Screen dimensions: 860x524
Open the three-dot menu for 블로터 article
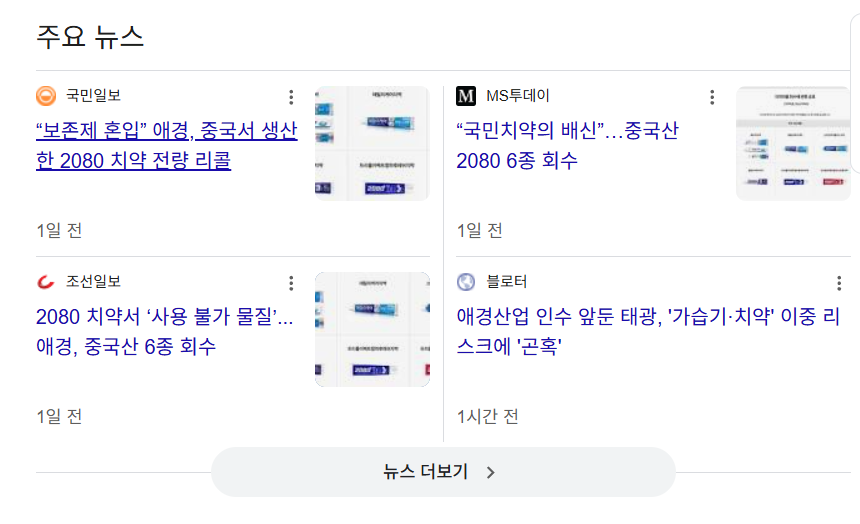point(839,283)
